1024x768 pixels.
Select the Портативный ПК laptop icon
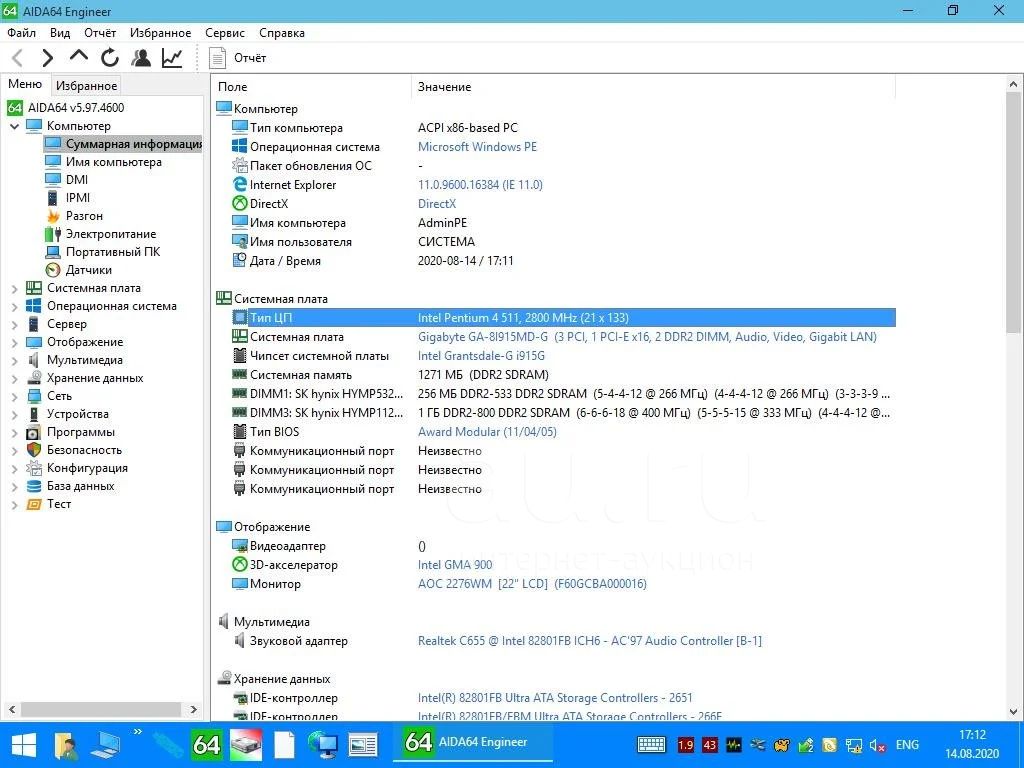[x=53, y=252]
